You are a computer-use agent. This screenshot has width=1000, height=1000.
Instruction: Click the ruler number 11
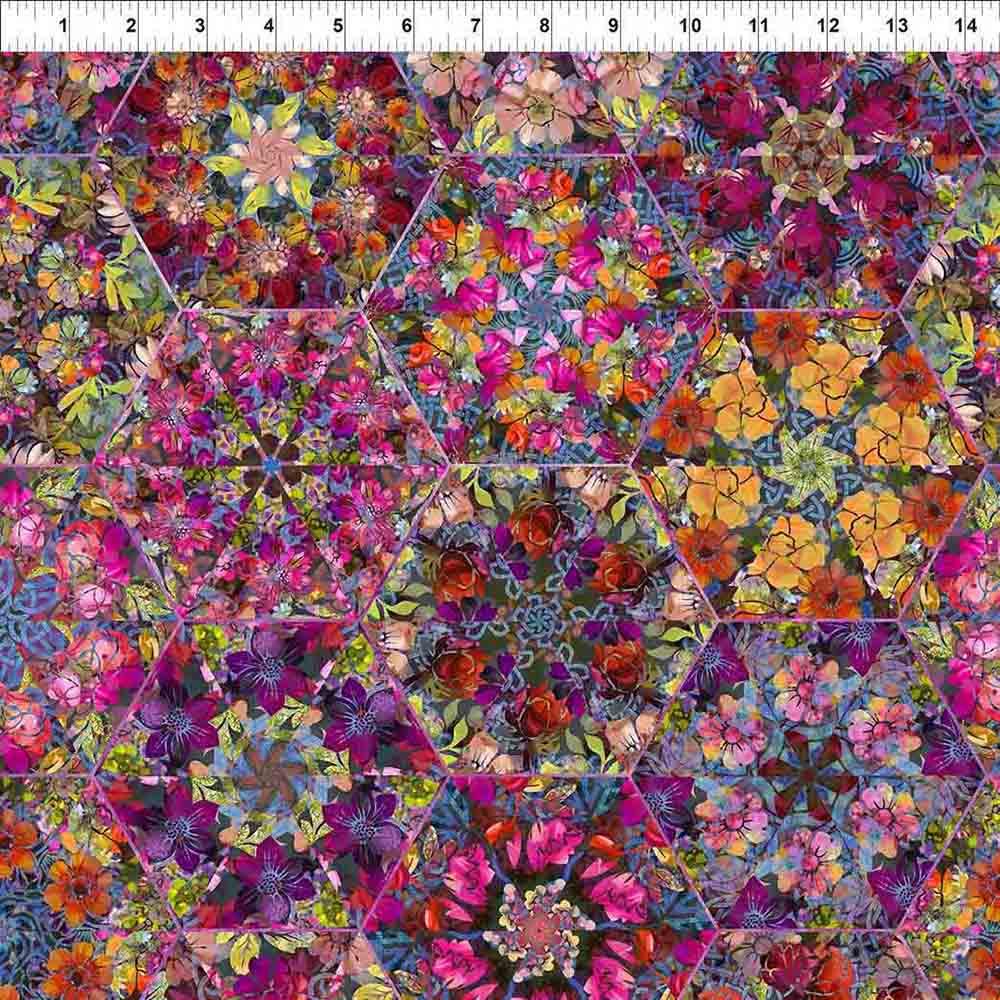pyautogui.click(x=758, y=26)
